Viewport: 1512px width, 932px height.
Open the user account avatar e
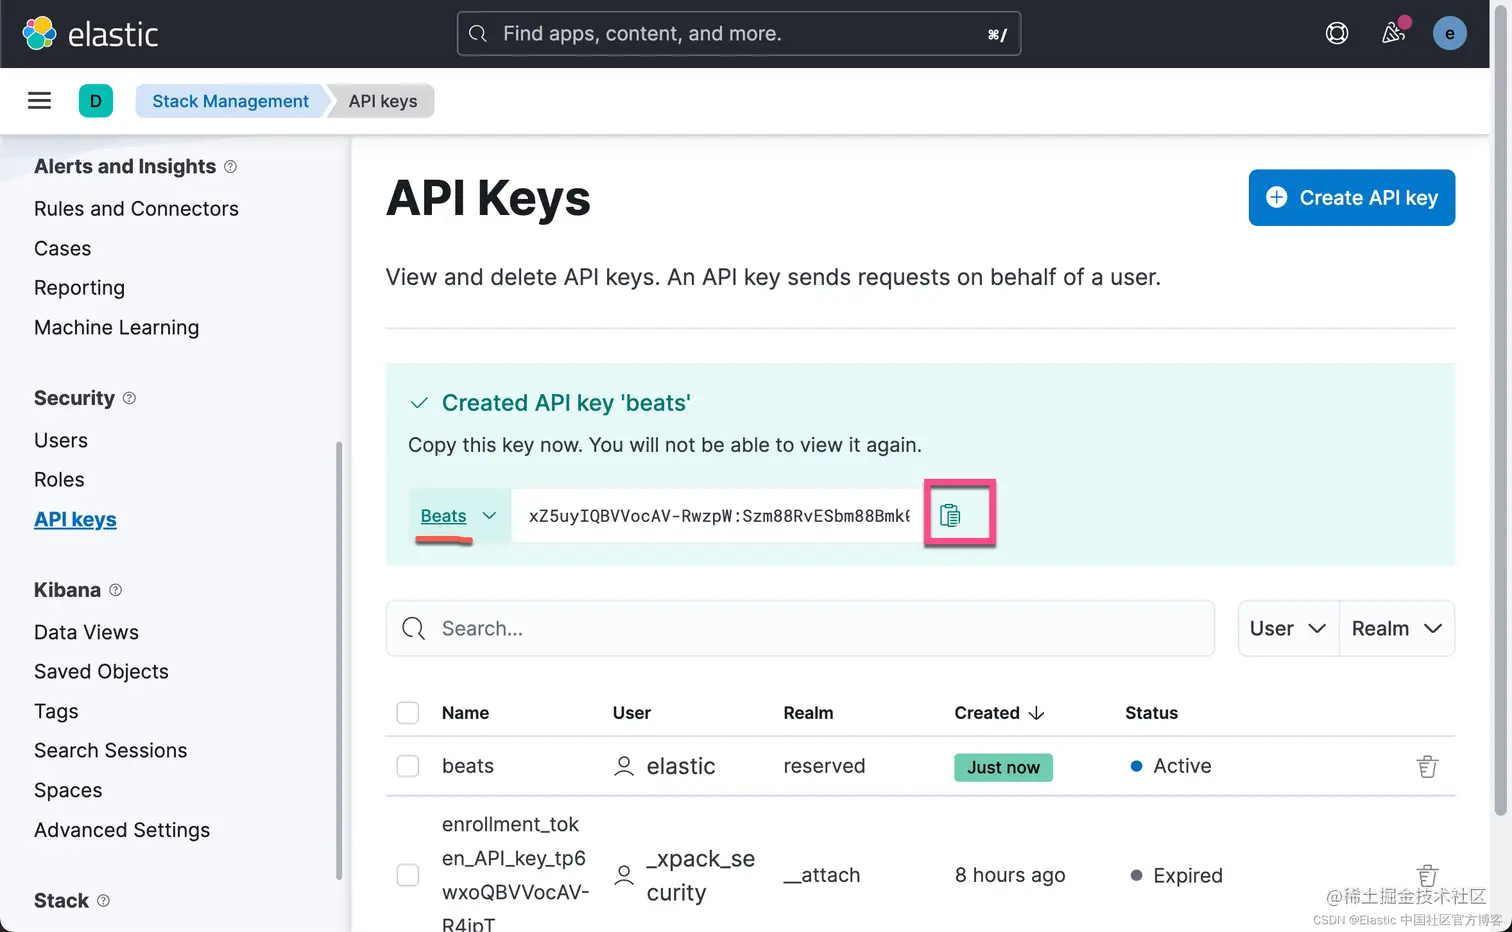(1450, 33)
